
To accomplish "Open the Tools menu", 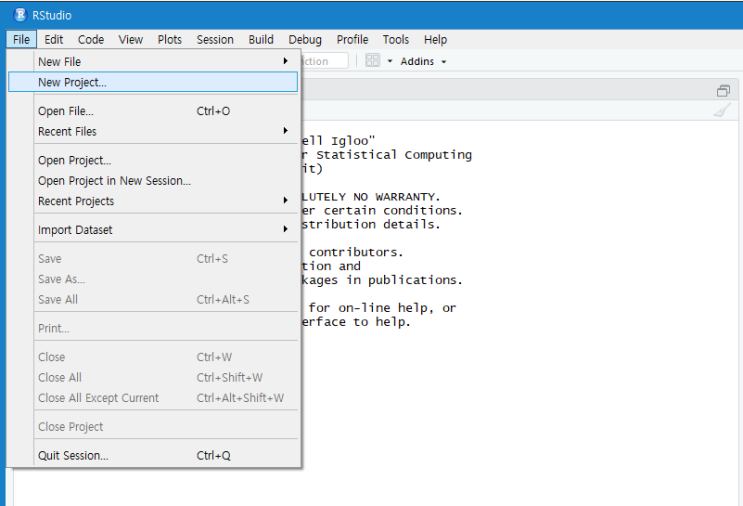I will tap(396, 40).
